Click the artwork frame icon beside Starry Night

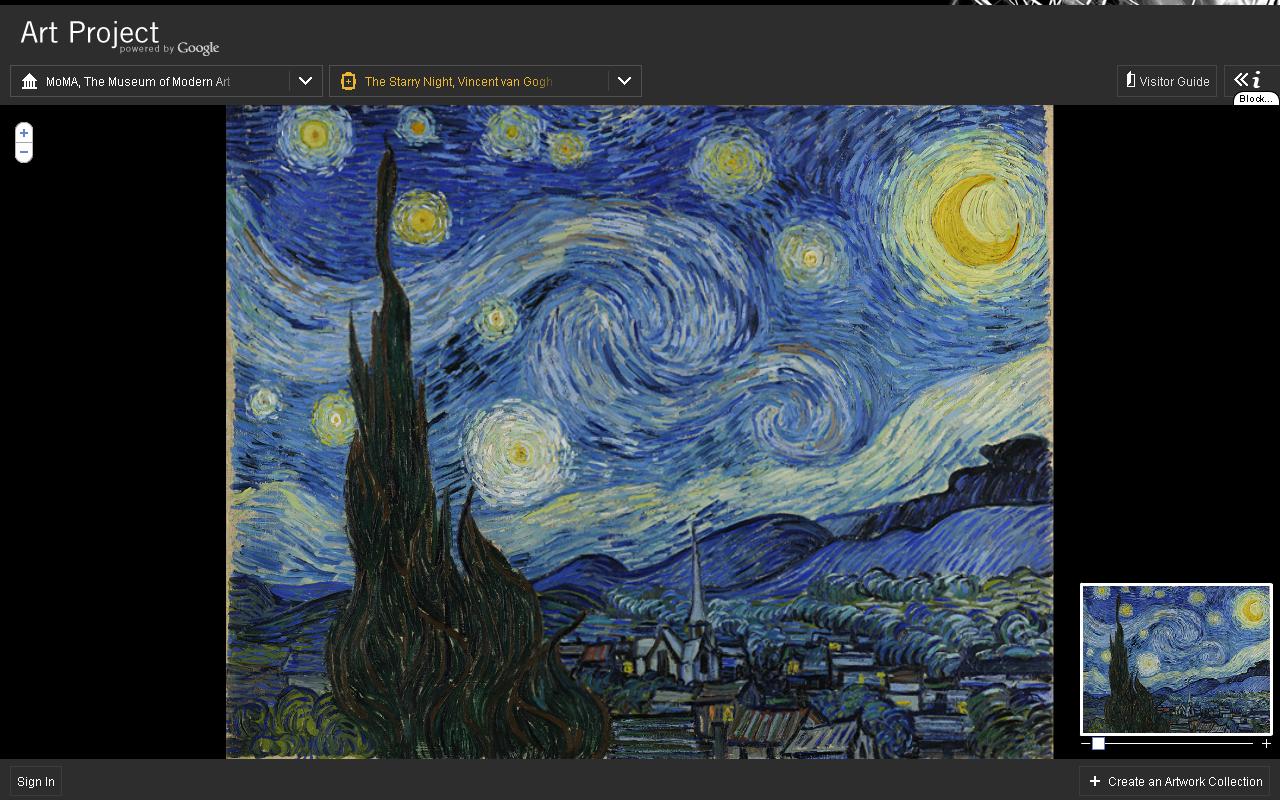[348, 81]
